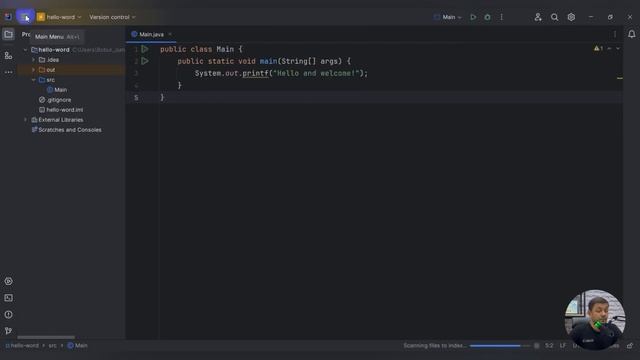
Task: Jump to previous highlighted problem arrow
Action: tap(609, 49)
